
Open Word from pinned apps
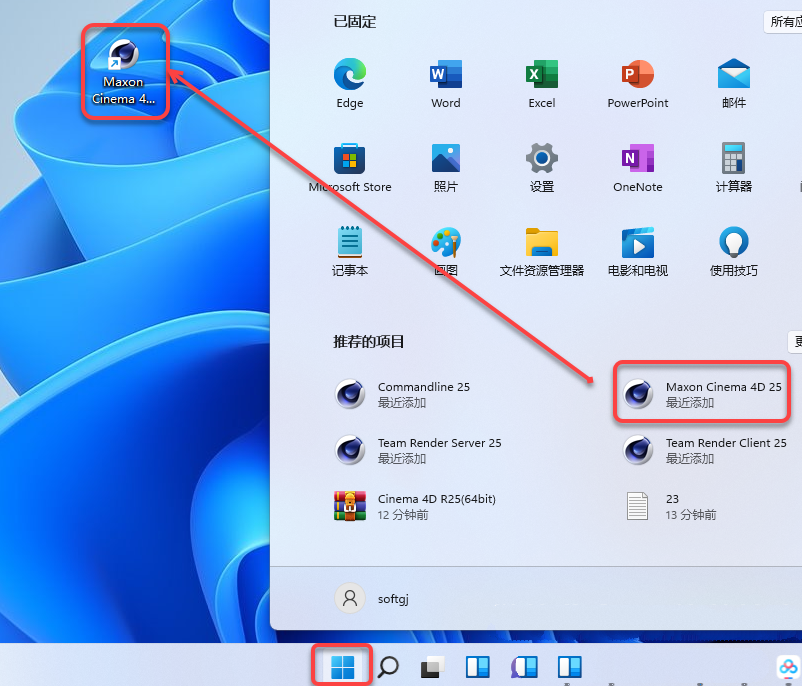(x=445, y=83)
